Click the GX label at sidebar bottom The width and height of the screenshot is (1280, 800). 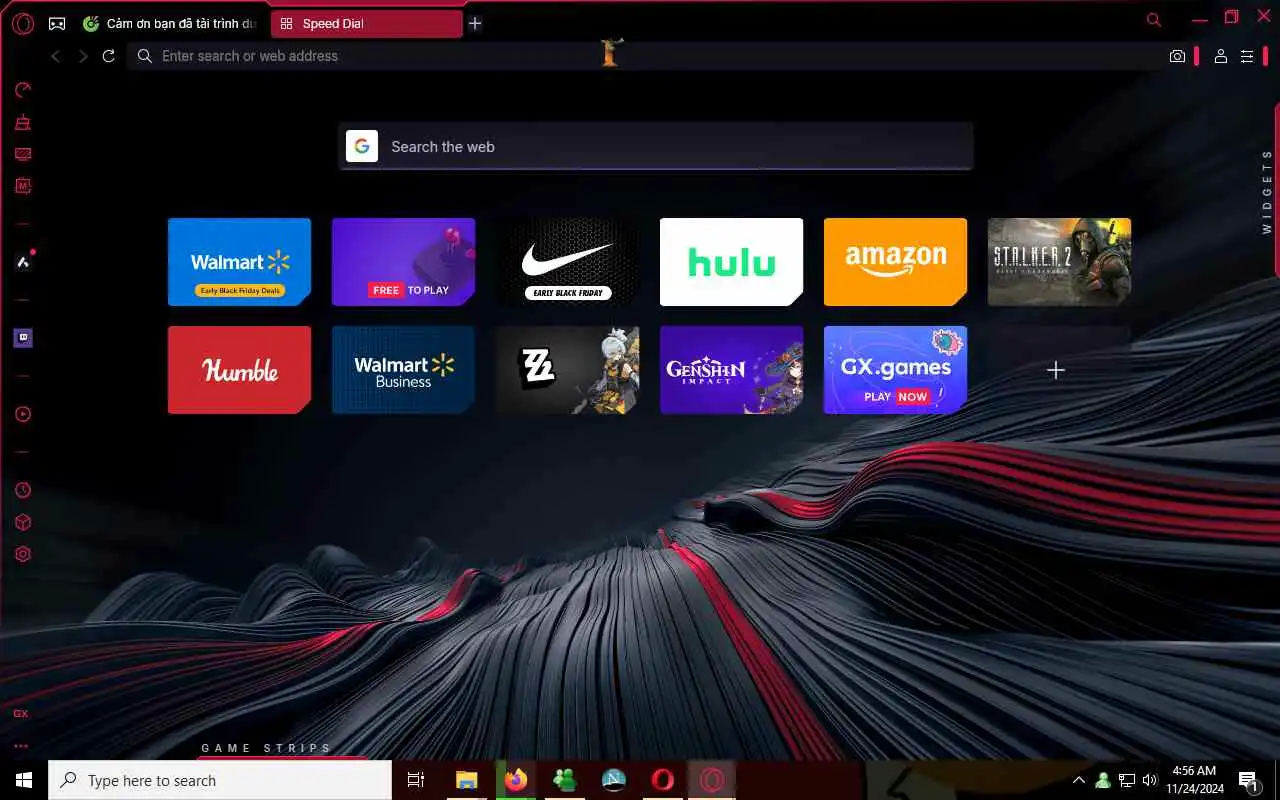(21, 714)
